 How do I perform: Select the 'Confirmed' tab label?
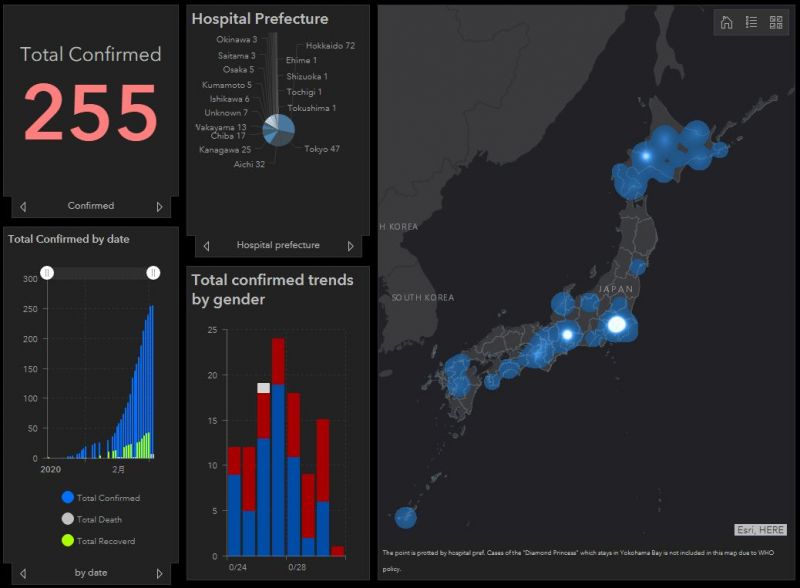click(91, 206)
